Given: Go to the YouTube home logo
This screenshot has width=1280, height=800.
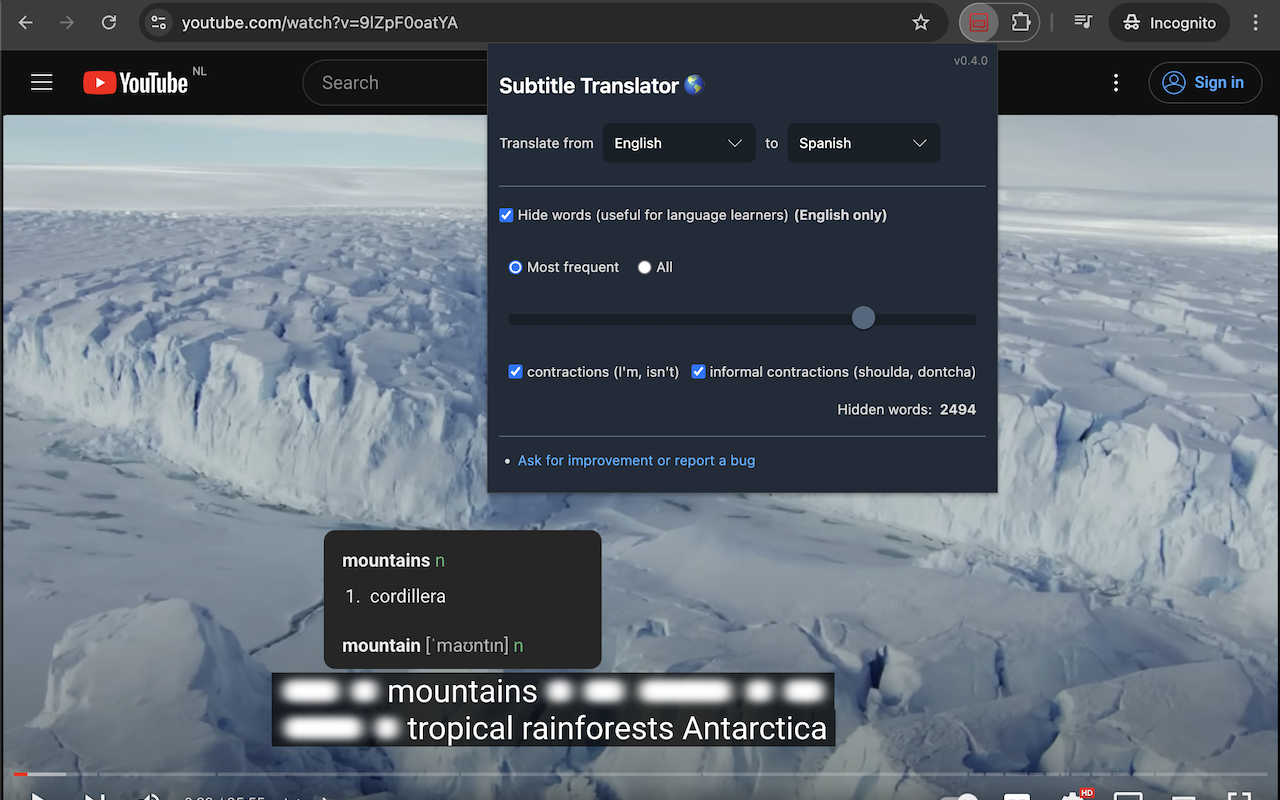Looking at the screenshot, I should click(x=136, y=83).
